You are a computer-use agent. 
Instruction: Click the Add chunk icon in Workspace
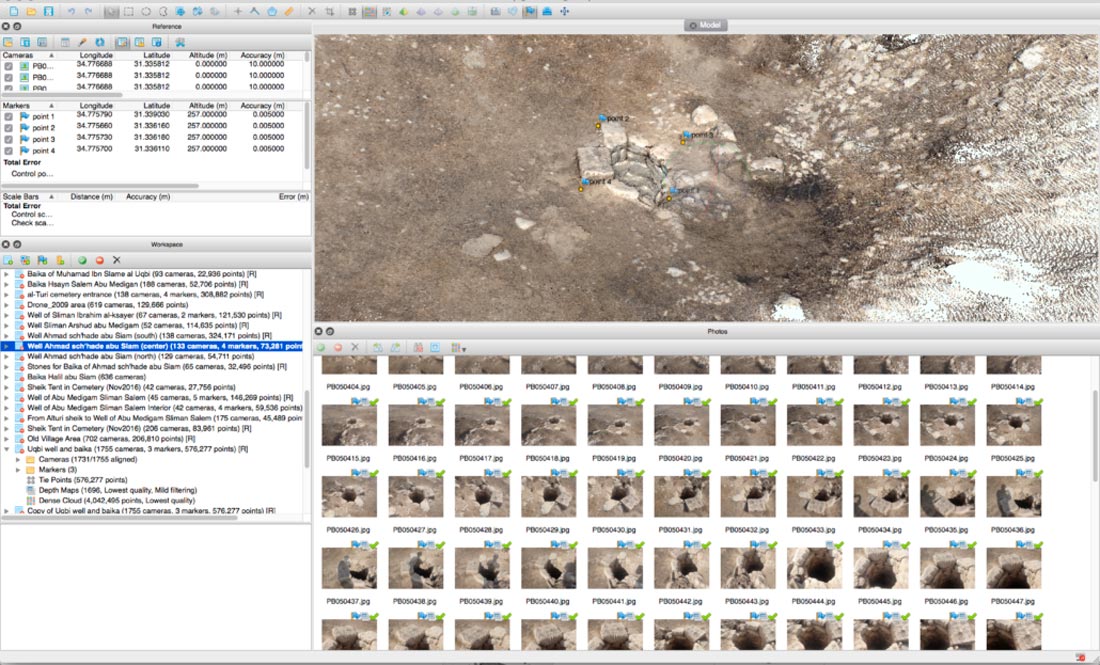[9, 260]
